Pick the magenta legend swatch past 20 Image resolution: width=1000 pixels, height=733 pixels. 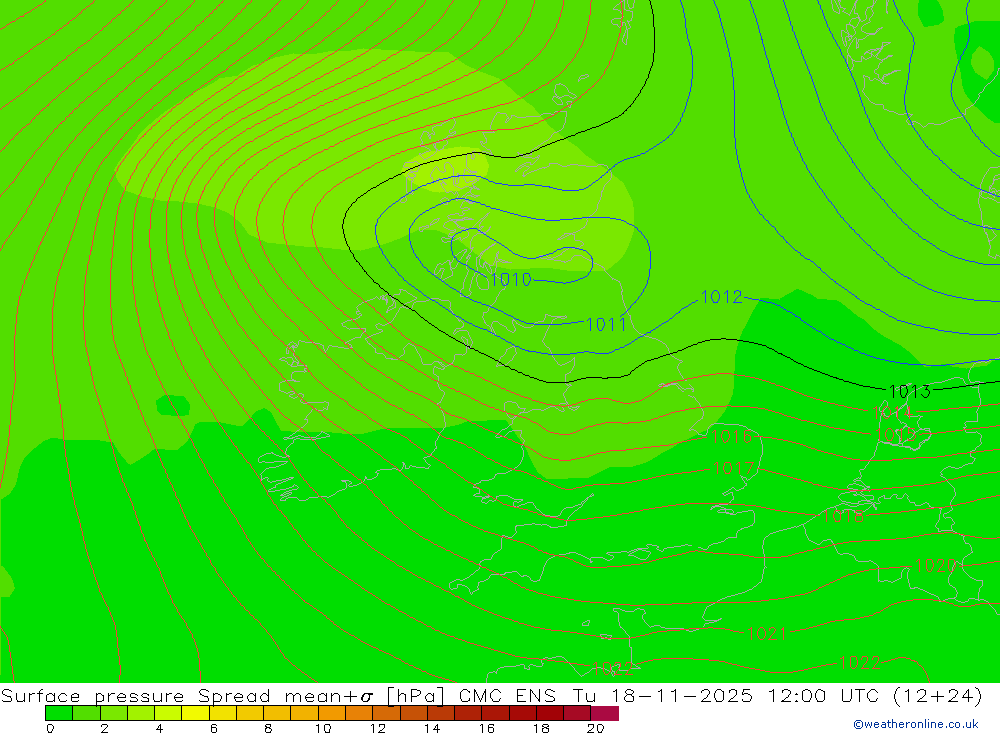[605, 713]
